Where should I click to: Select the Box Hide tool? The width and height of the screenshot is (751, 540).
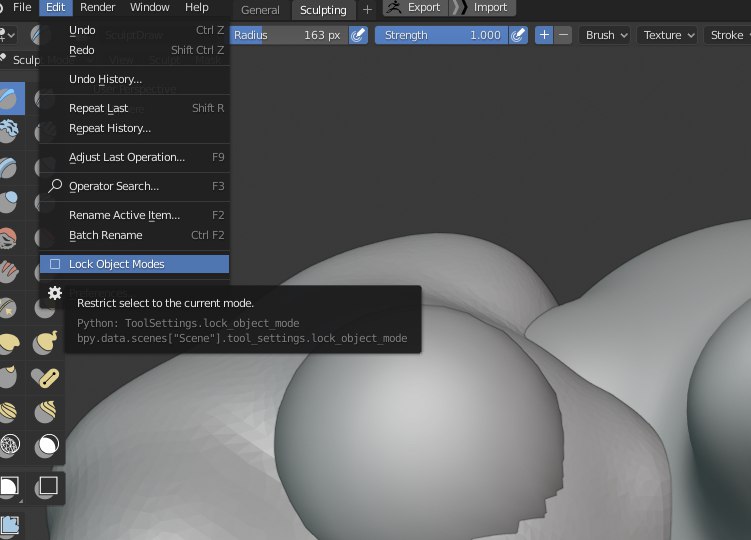(x=46, y=487)
